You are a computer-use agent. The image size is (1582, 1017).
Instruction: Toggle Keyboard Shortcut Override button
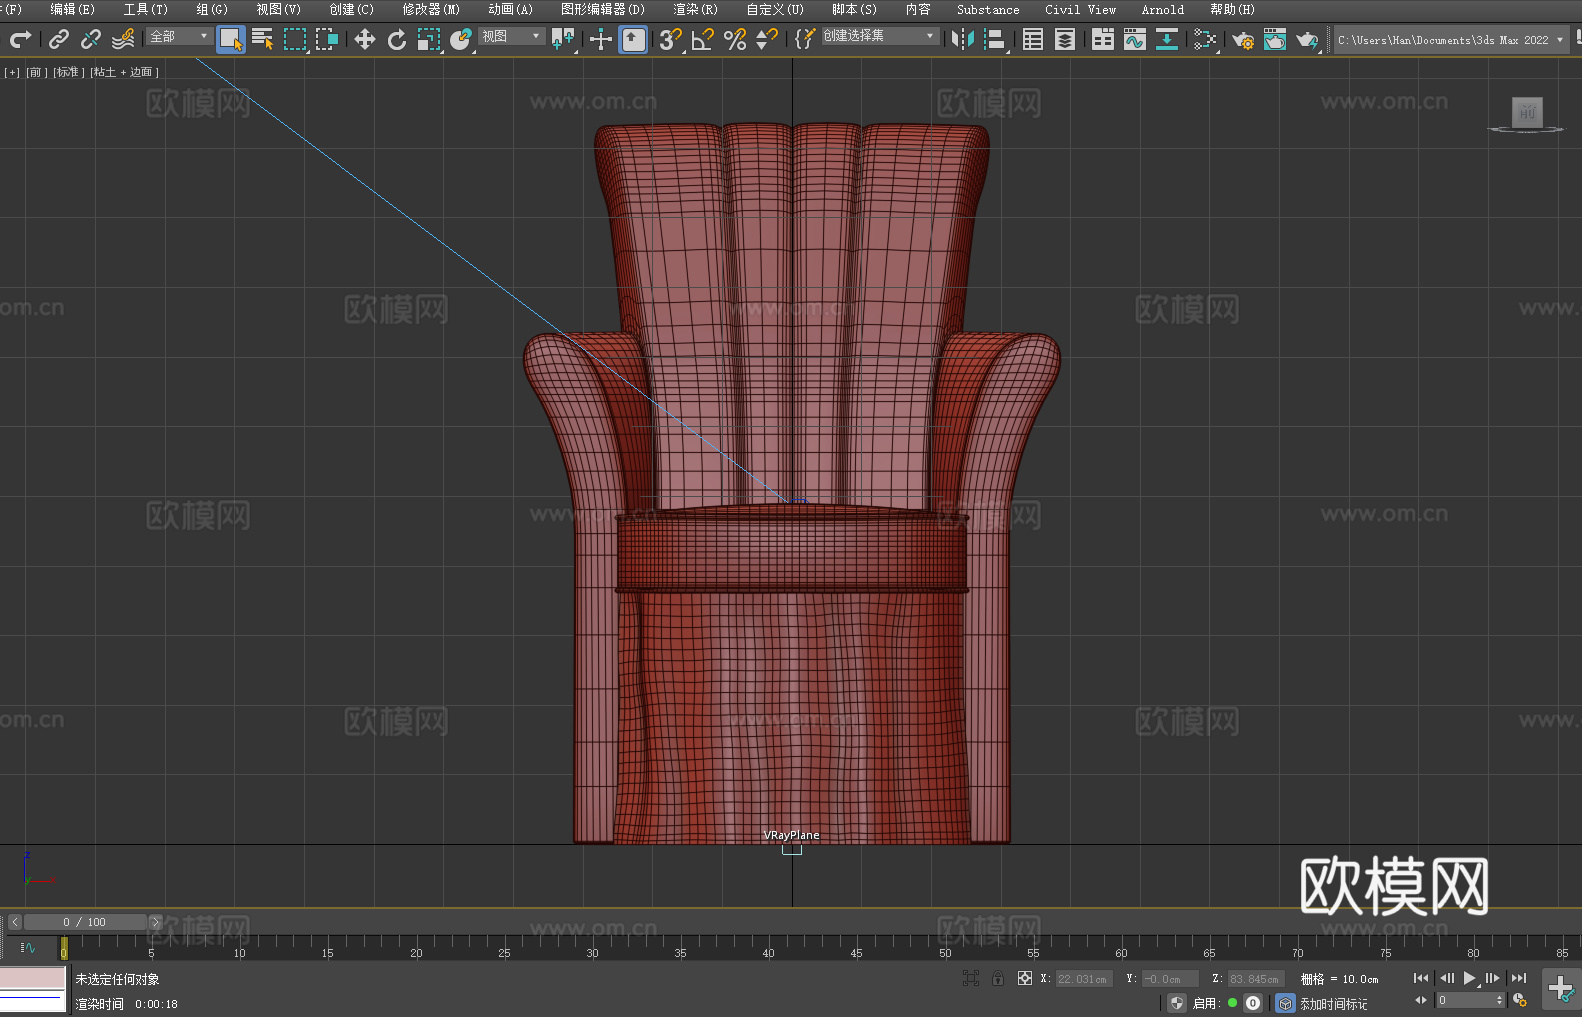click(633, 39)
